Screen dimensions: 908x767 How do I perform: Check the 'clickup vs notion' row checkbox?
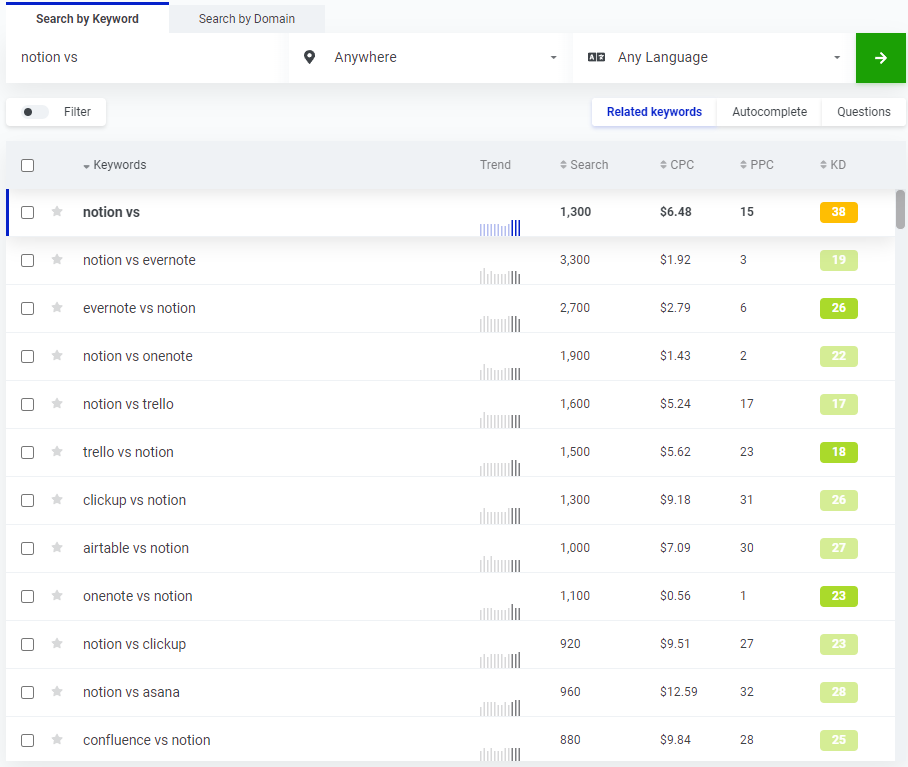coord(27,501)
